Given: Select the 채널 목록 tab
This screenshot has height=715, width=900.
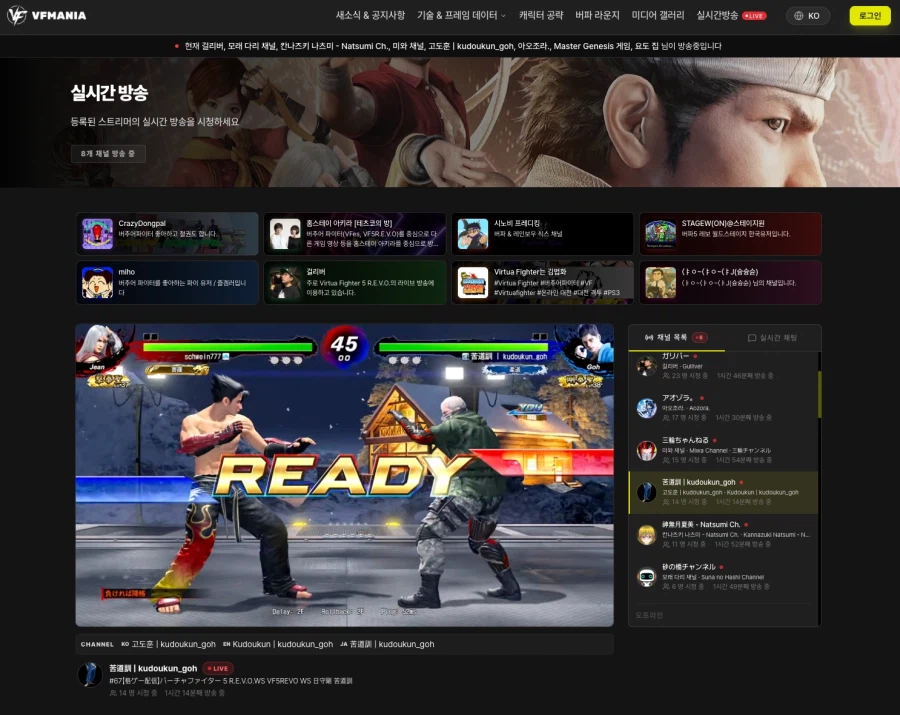Looking at the screenshot, I should click(x=675, y=338).
